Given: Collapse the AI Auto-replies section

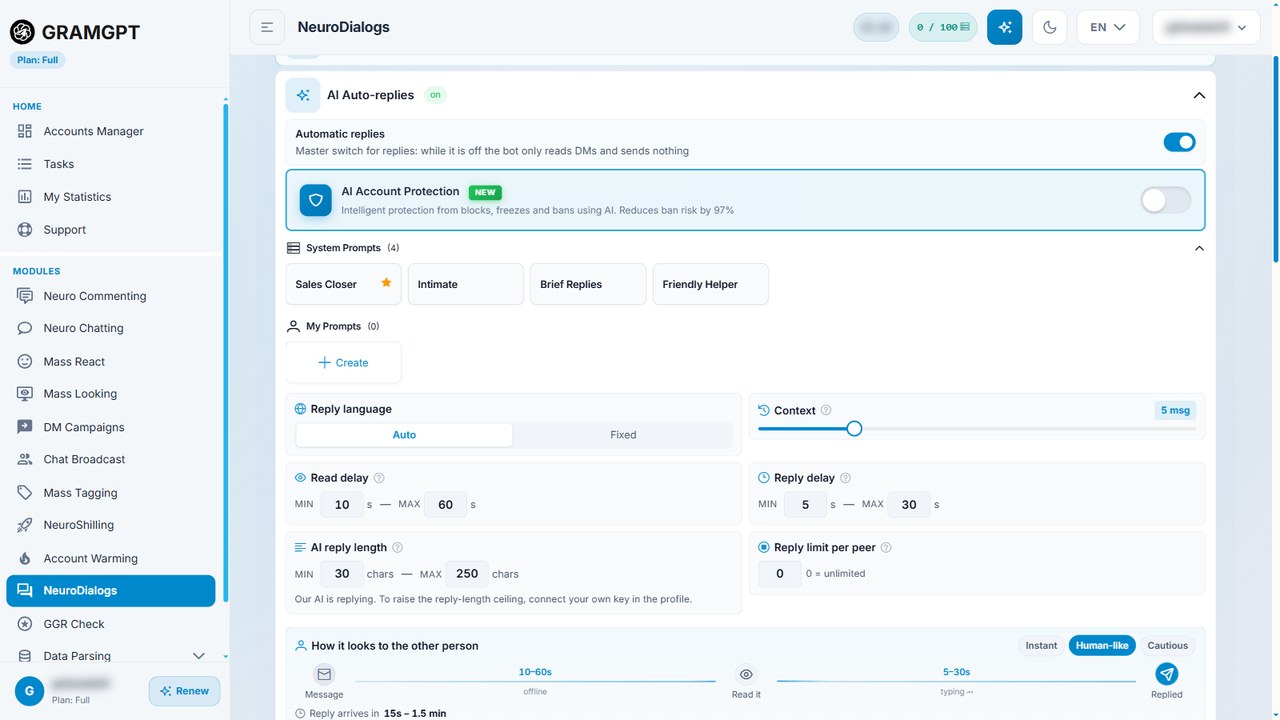Looking at the screenshot, I should pyautogui.click(x=1199, y=96).
